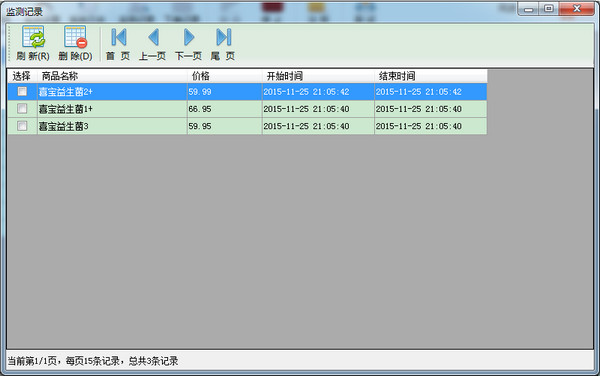Click the 商品名称 column header

click(112, 76)
